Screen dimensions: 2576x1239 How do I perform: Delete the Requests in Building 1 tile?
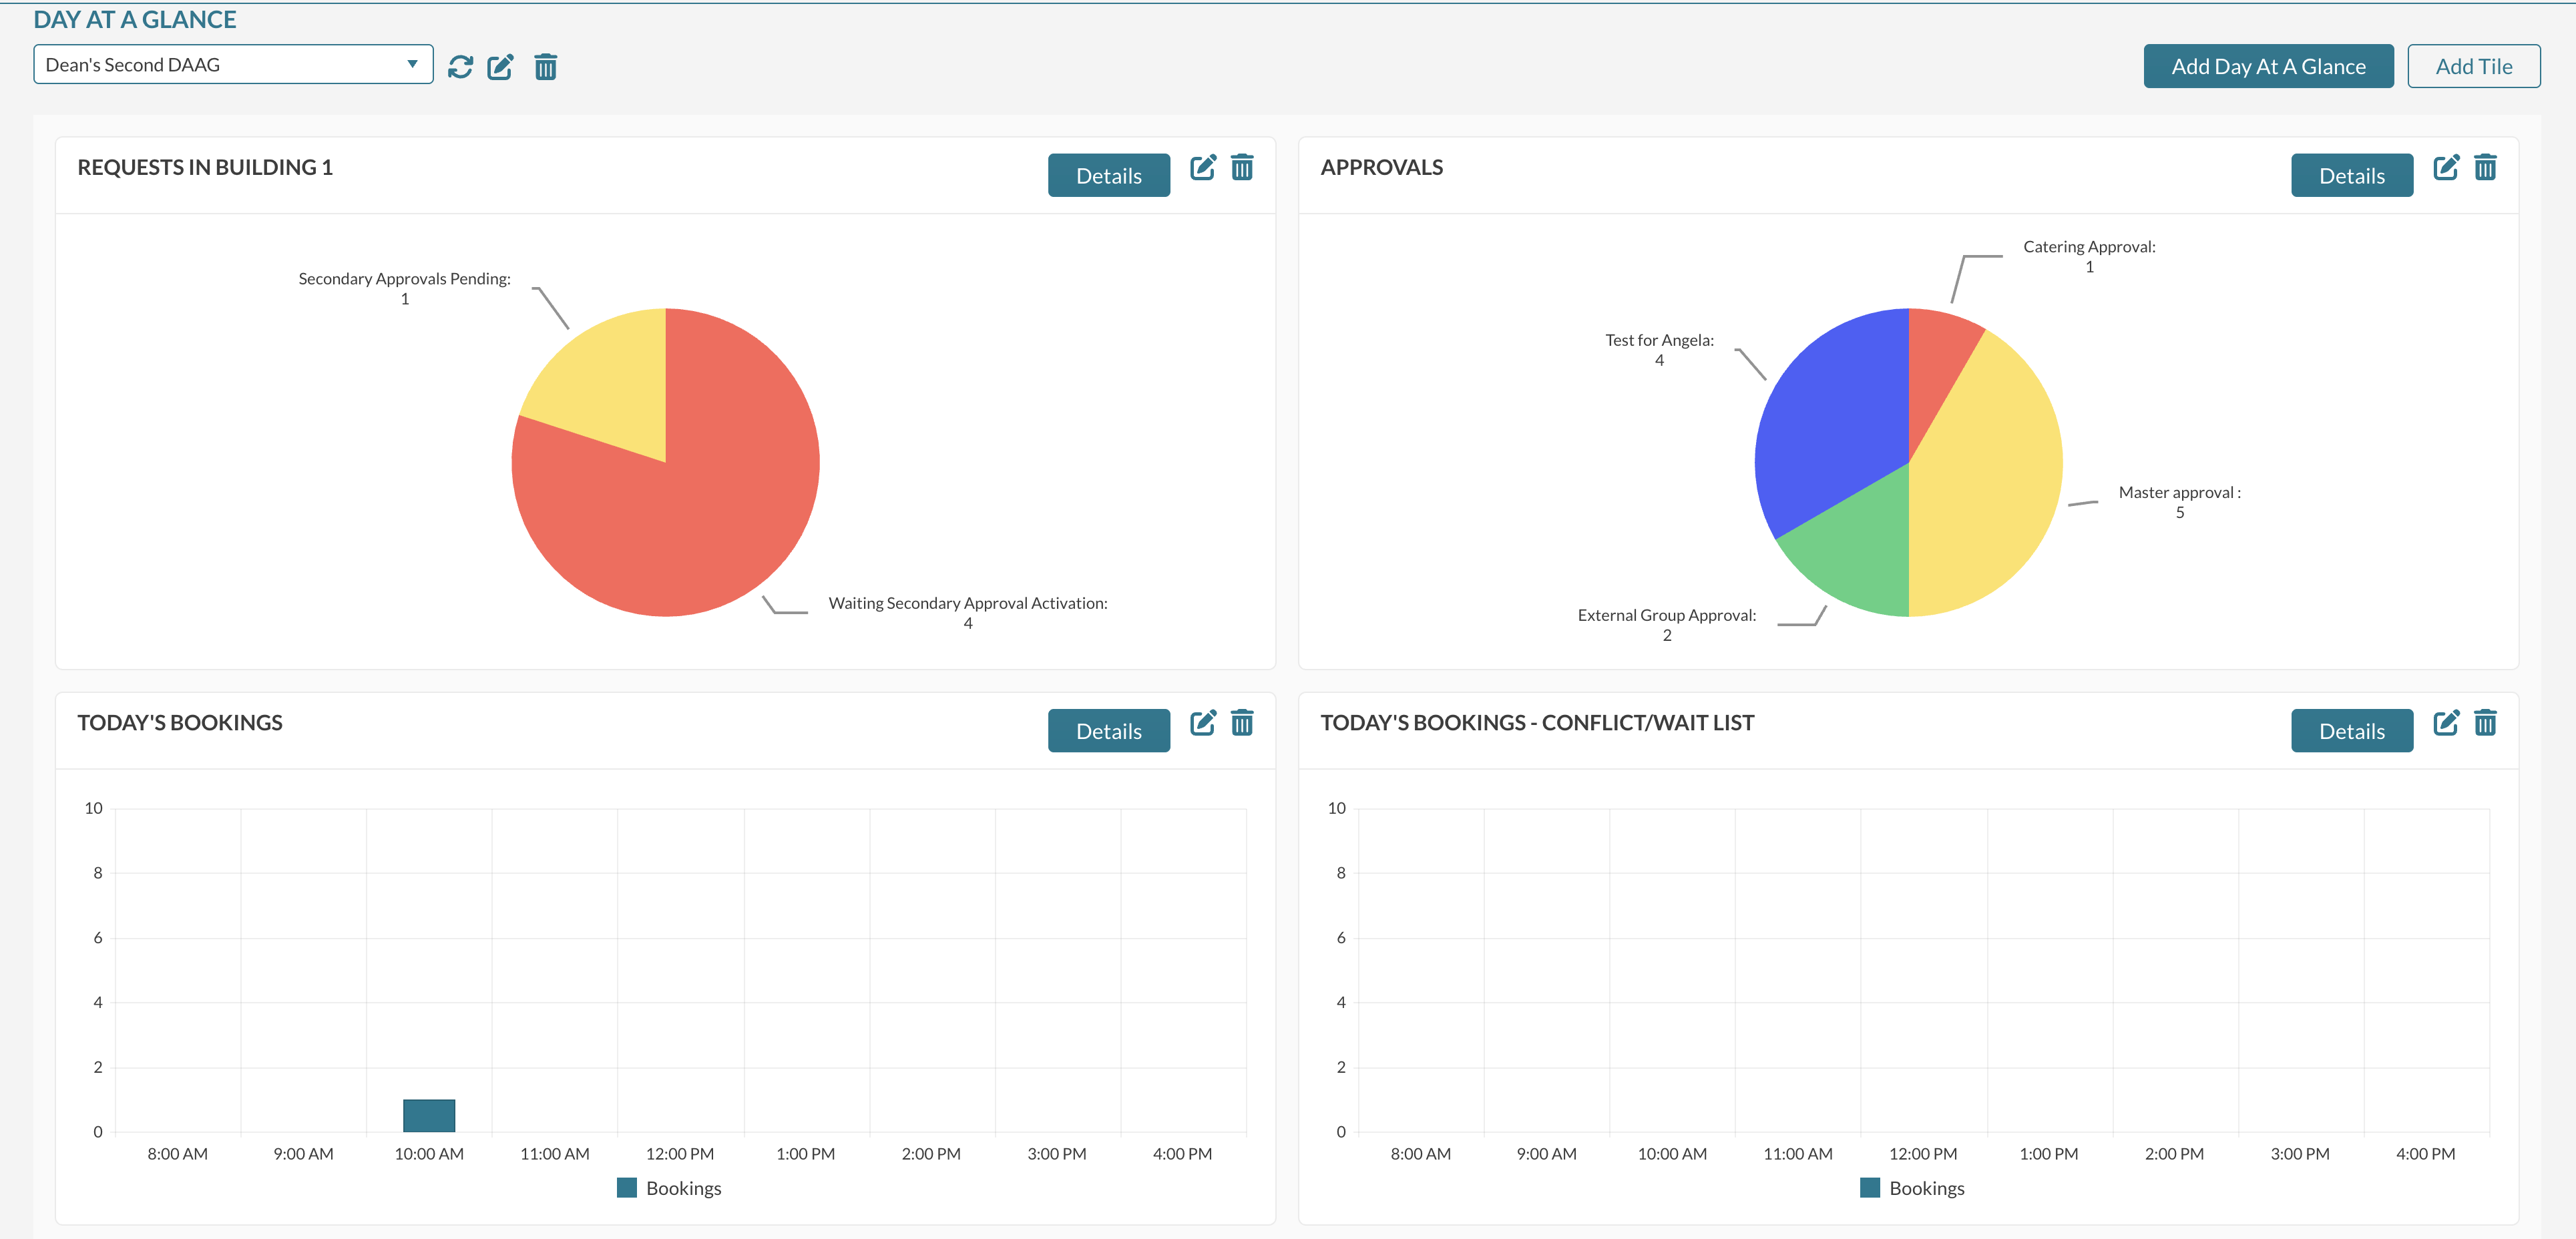point(1242,167)
